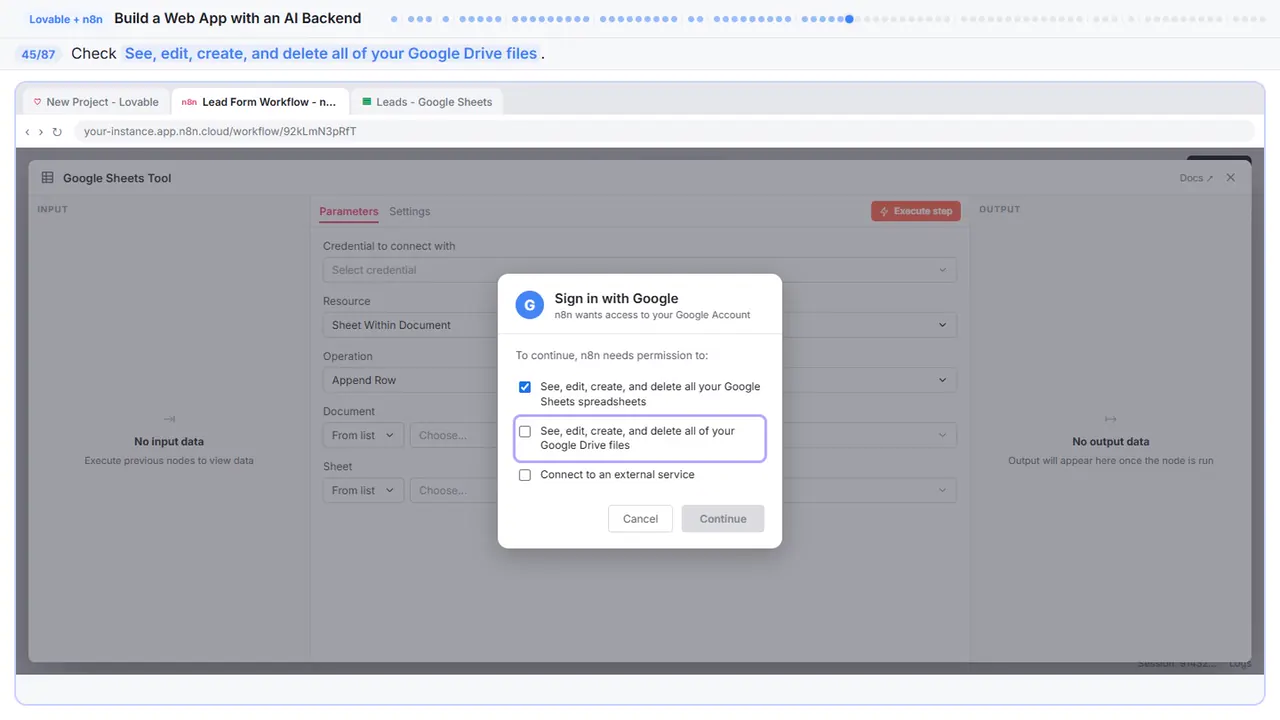Screen dimensions: 1280x720
Task: Switch to the Settings tab
Action: click(x=410, y=212)
